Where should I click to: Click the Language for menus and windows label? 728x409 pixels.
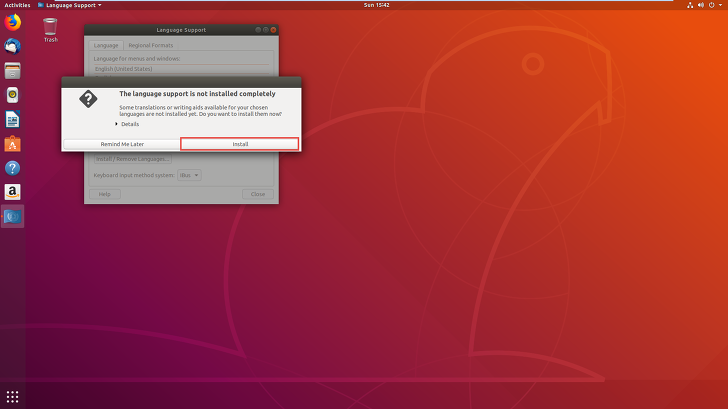[x=137, y=58]
